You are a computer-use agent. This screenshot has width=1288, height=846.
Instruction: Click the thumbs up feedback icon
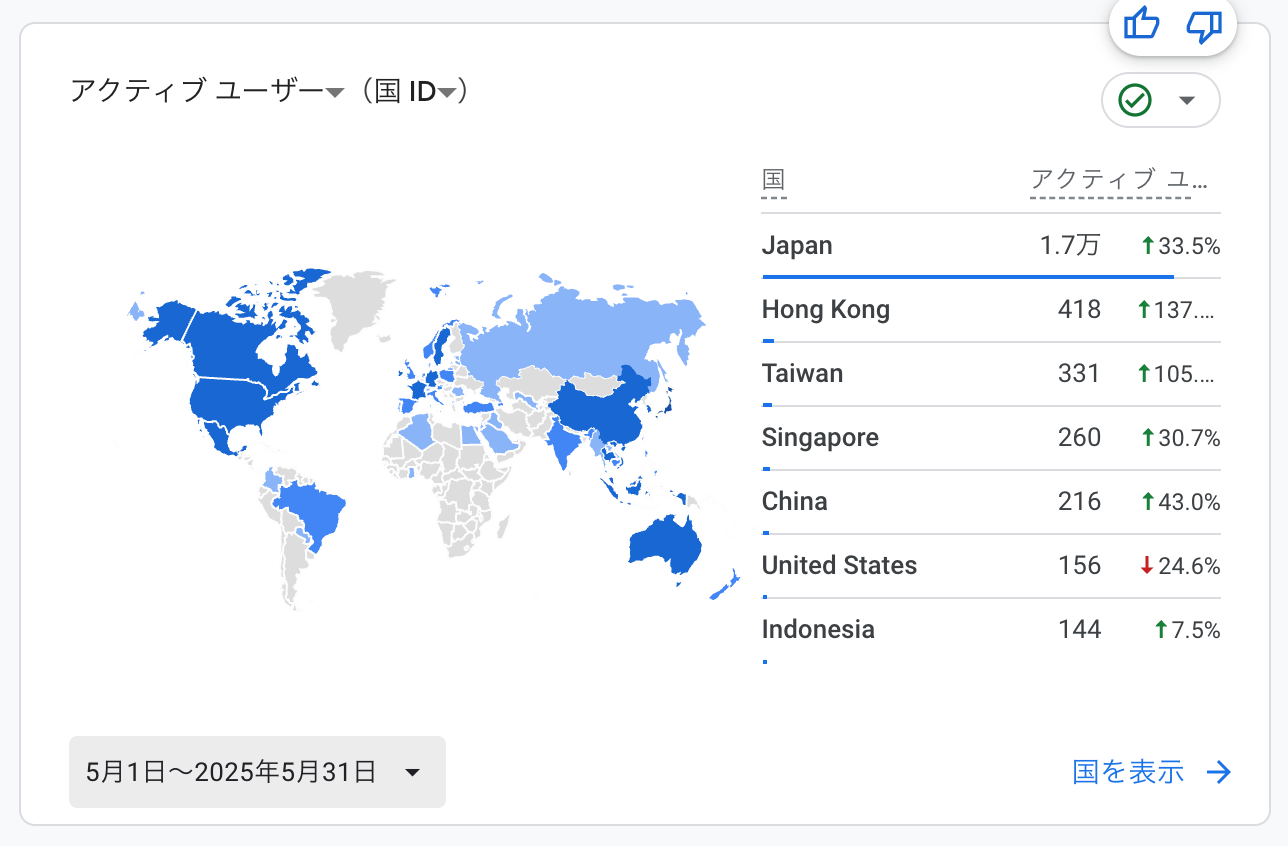[x=1140, y=24]
